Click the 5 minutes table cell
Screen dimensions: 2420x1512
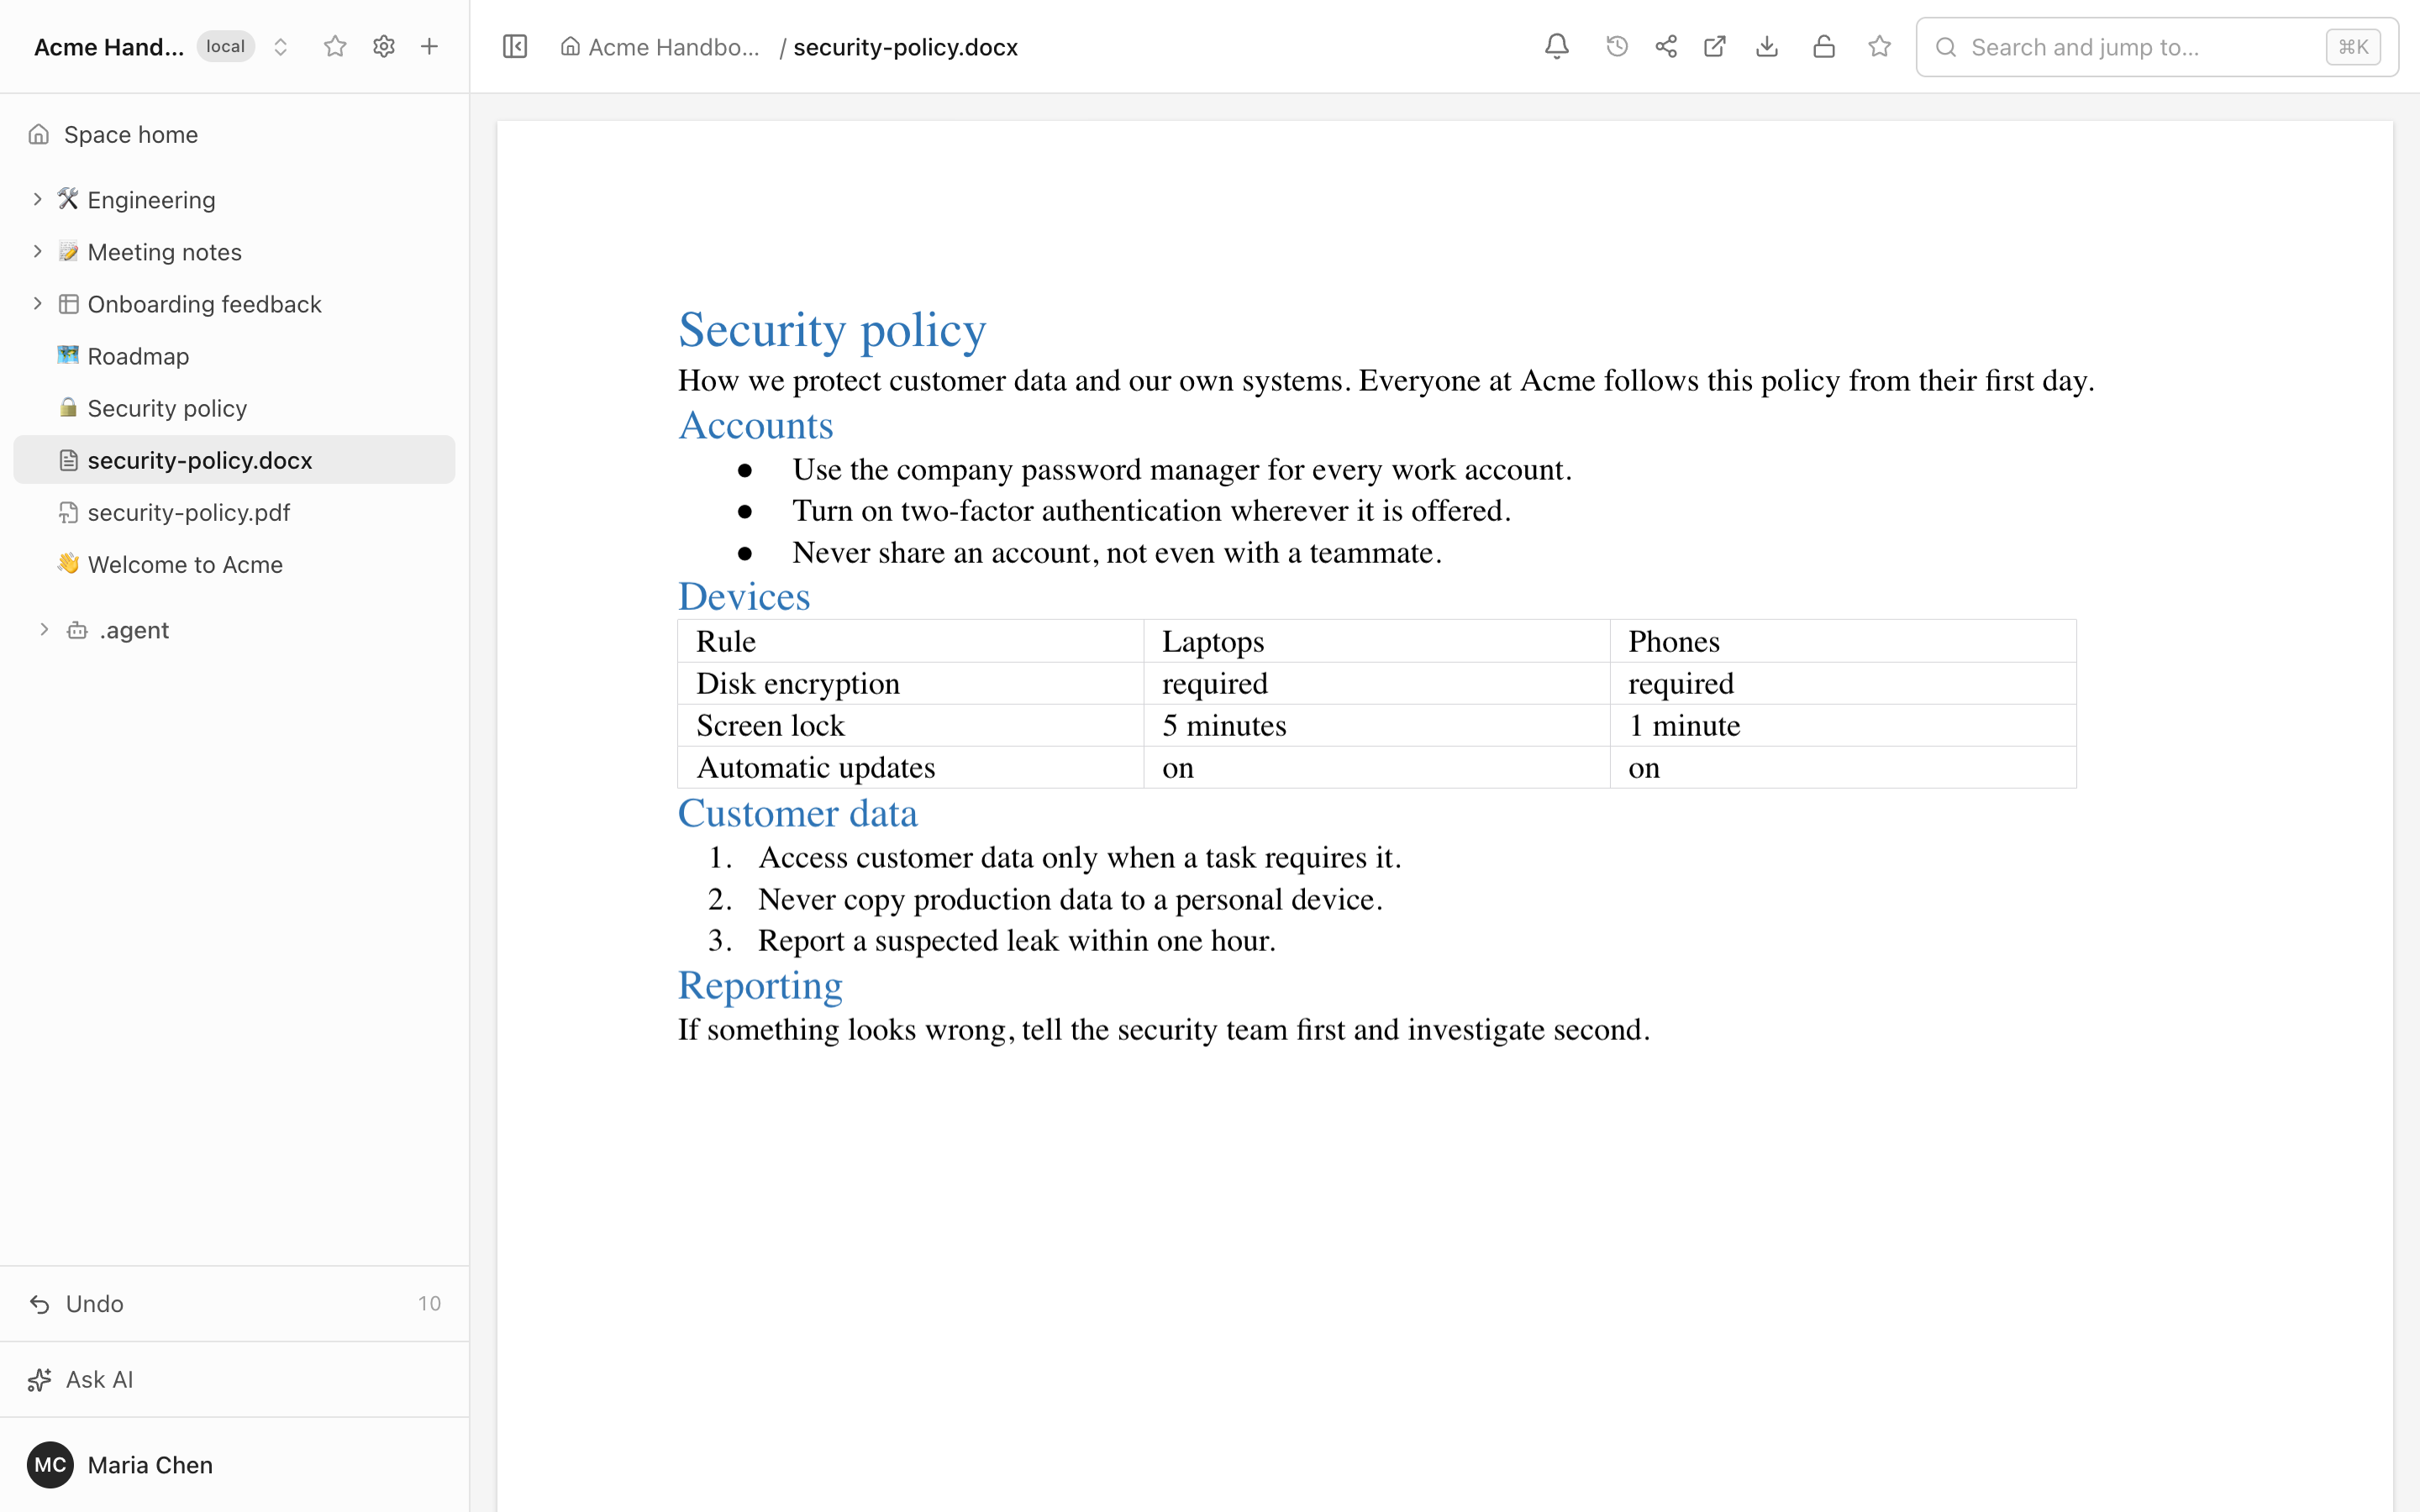(x=1377, y=725)
